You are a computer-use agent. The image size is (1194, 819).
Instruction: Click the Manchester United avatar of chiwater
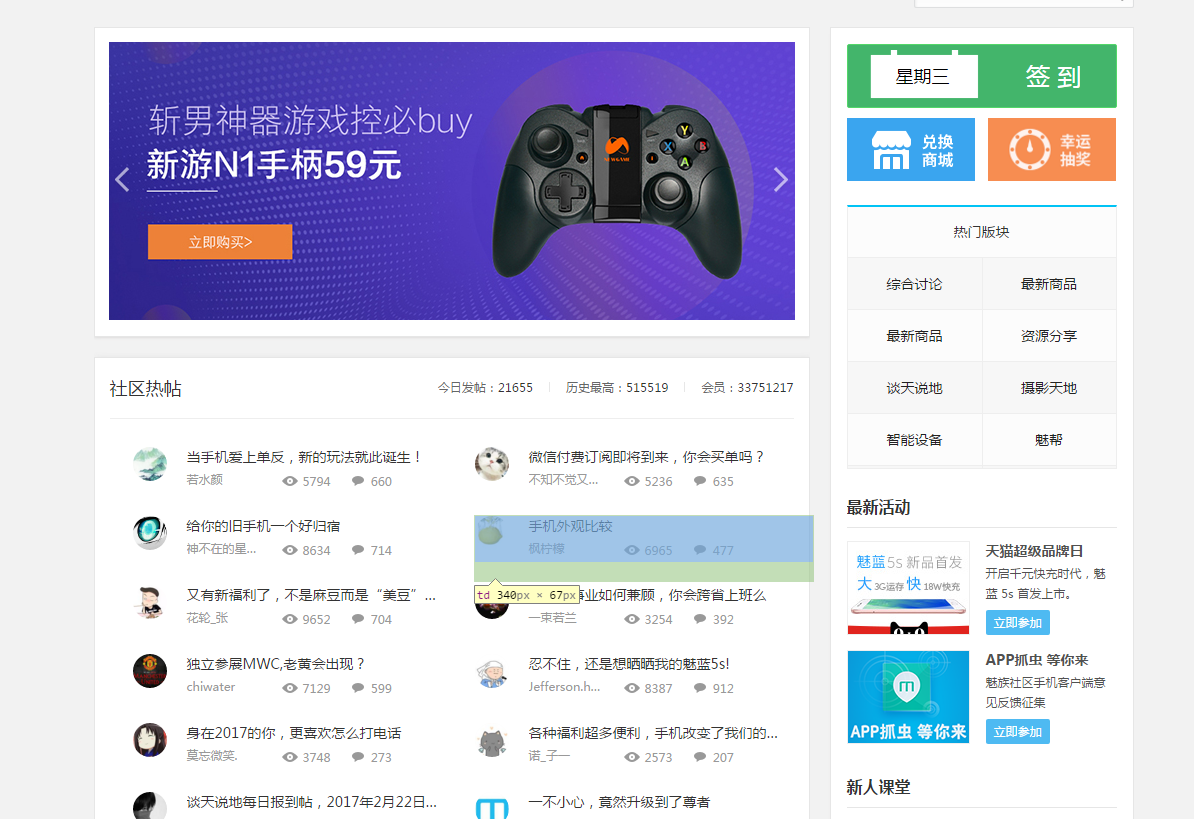coord(150,671)
